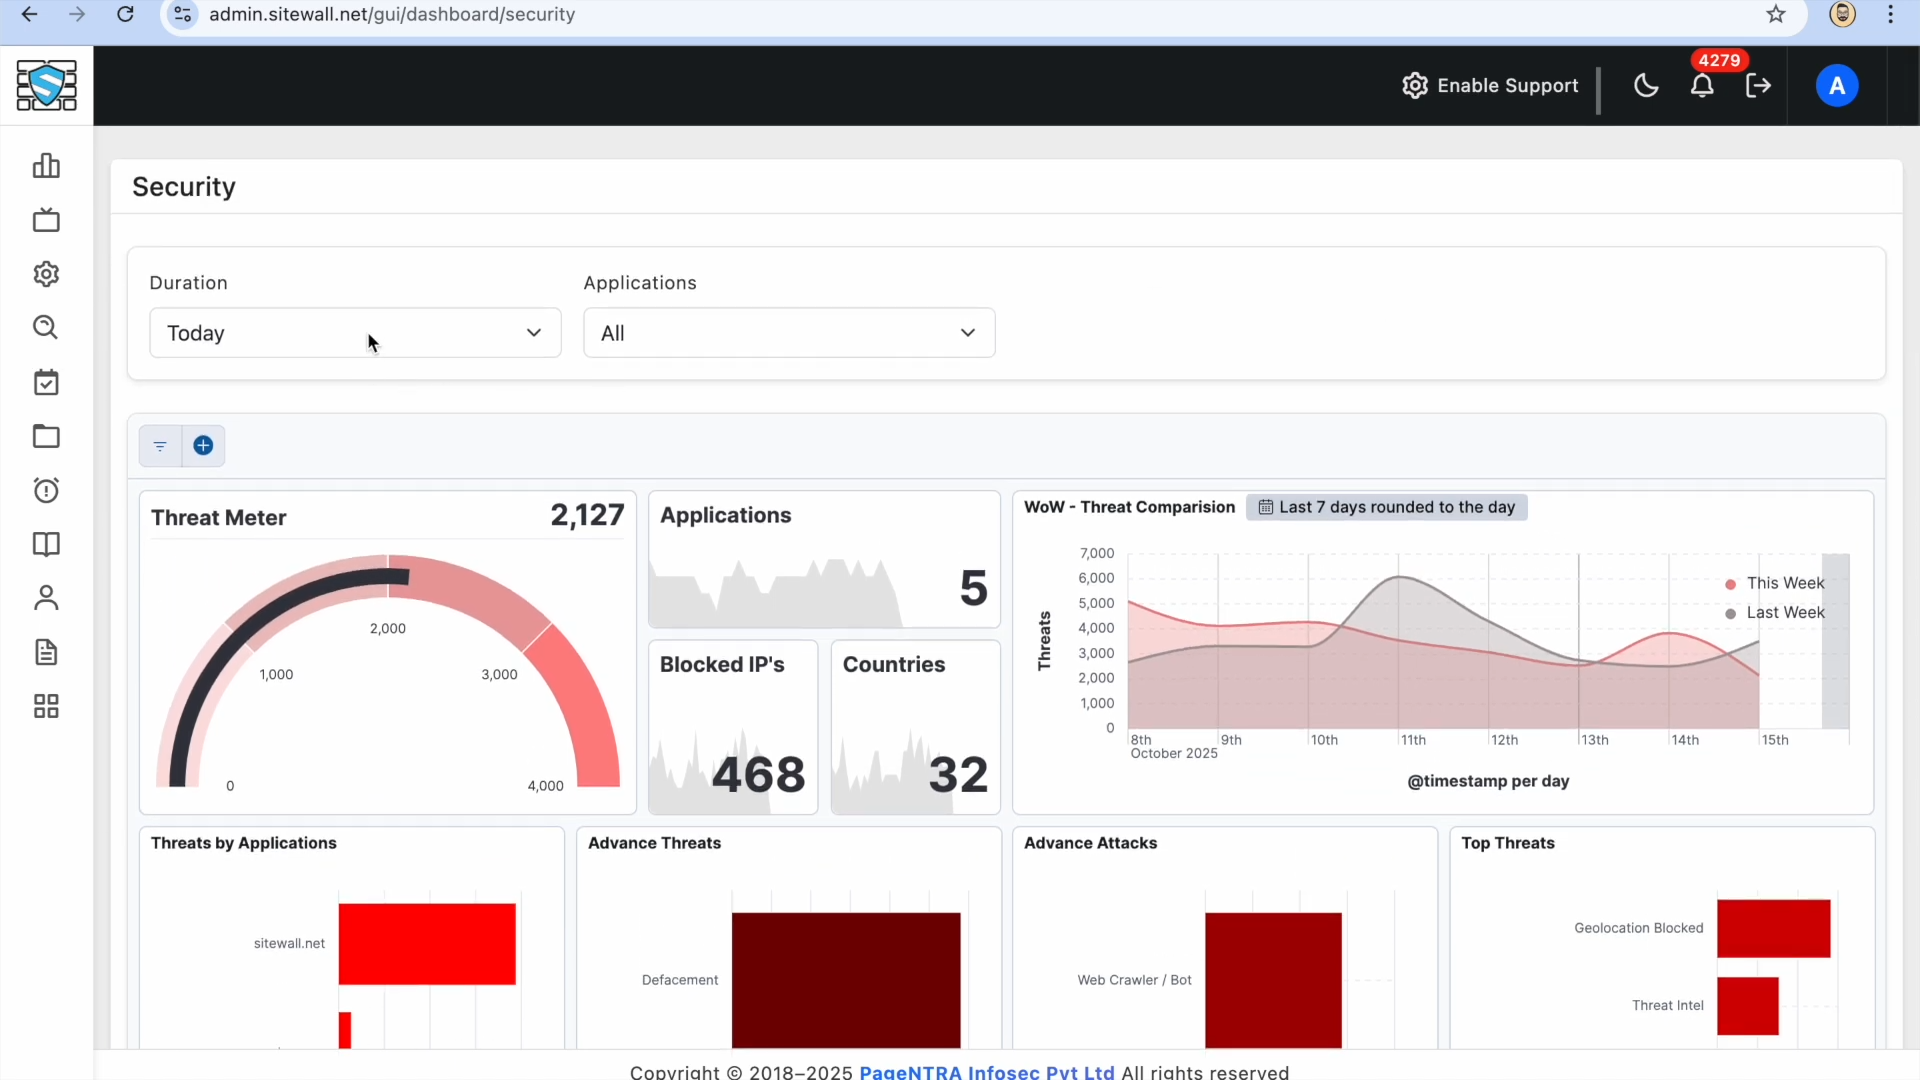Open the blue A user avatar

pos(1837,86)
